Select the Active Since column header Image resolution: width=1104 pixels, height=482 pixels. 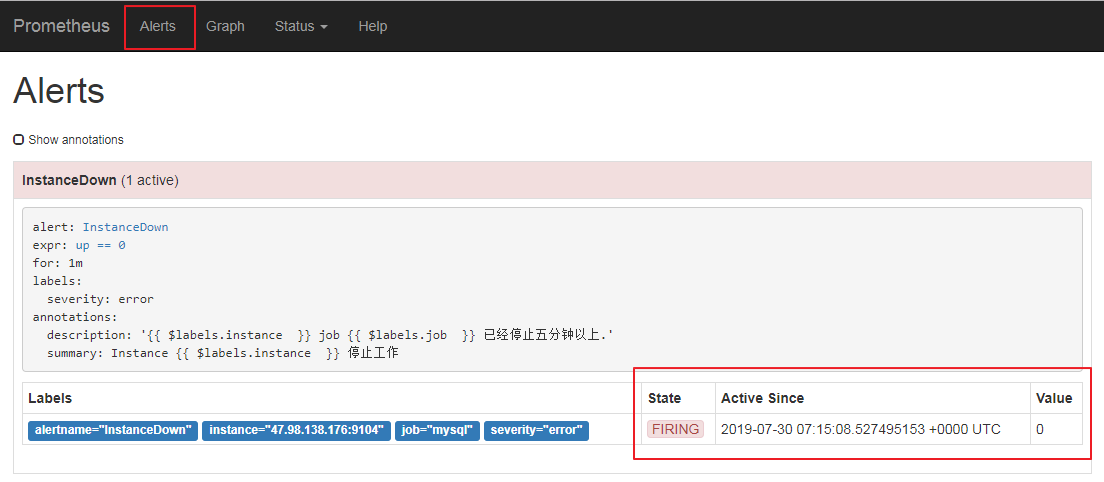(x=762, y=398)
